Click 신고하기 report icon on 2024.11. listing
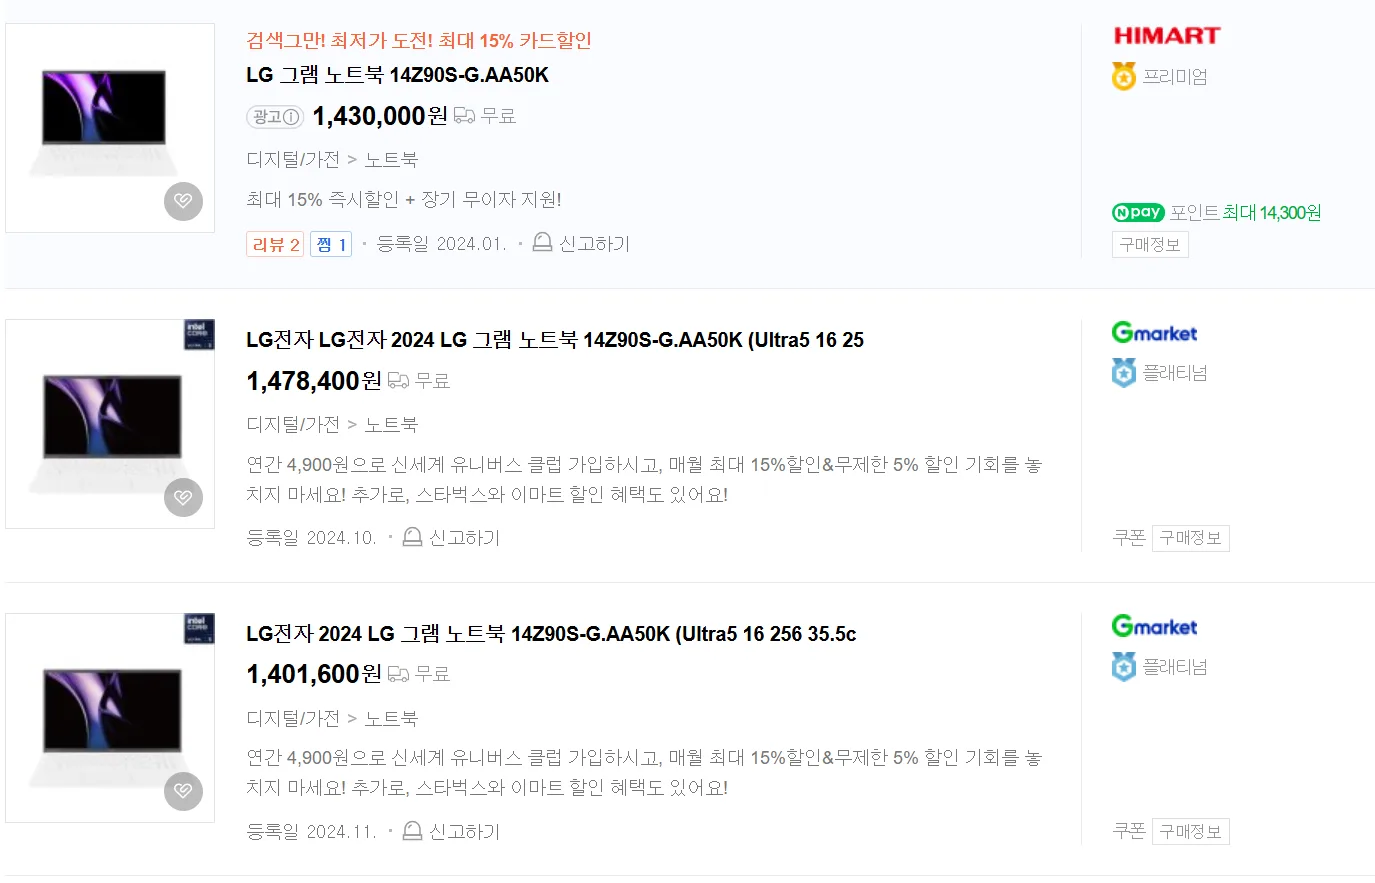 pyautogui.click(x=412, y=831)
